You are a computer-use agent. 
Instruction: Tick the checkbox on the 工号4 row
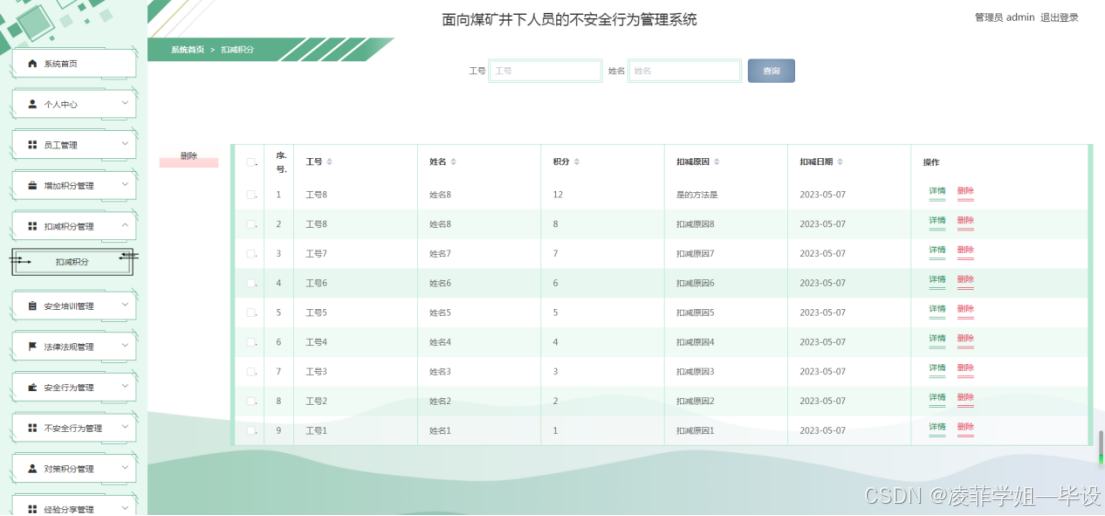coord(250,343)
